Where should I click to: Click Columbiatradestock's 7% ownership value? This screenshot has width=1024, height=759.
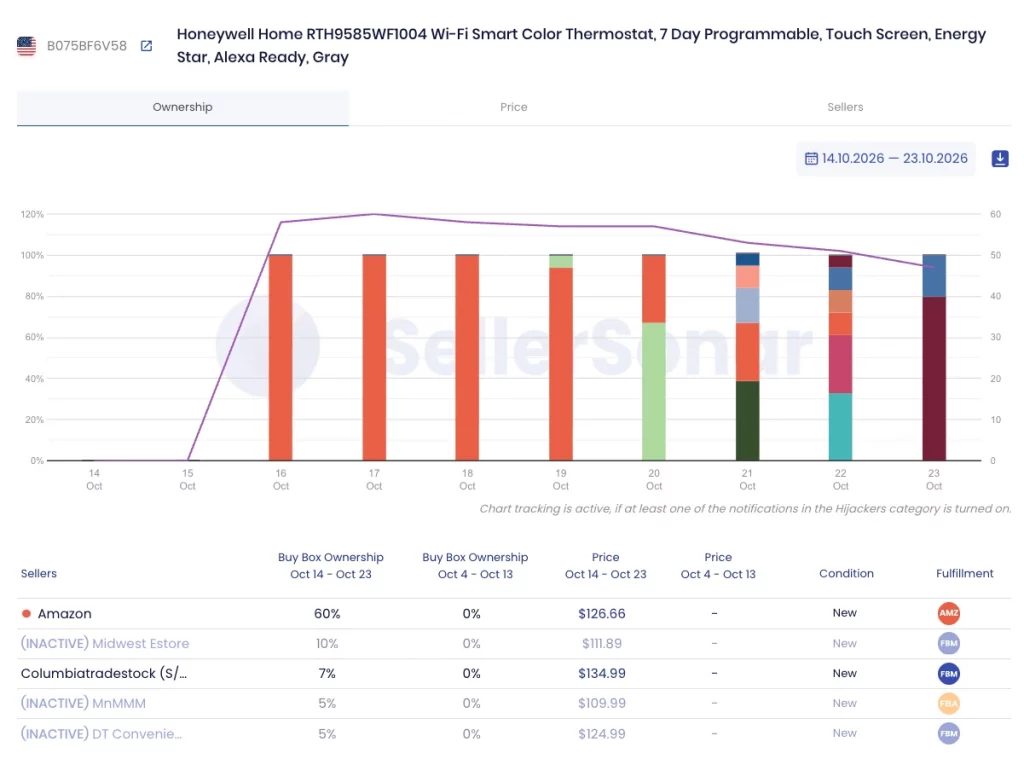[x=327, y=673]
